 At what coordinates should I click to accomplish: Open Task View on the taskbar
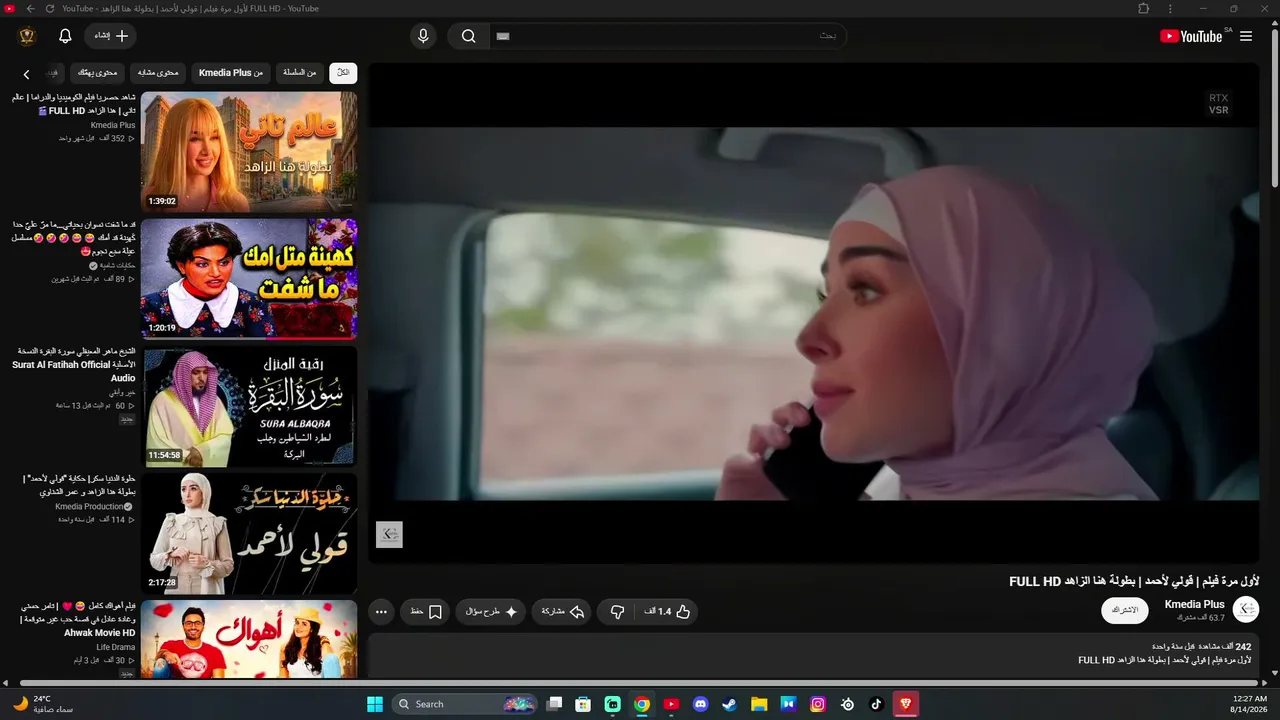[554, 704]
